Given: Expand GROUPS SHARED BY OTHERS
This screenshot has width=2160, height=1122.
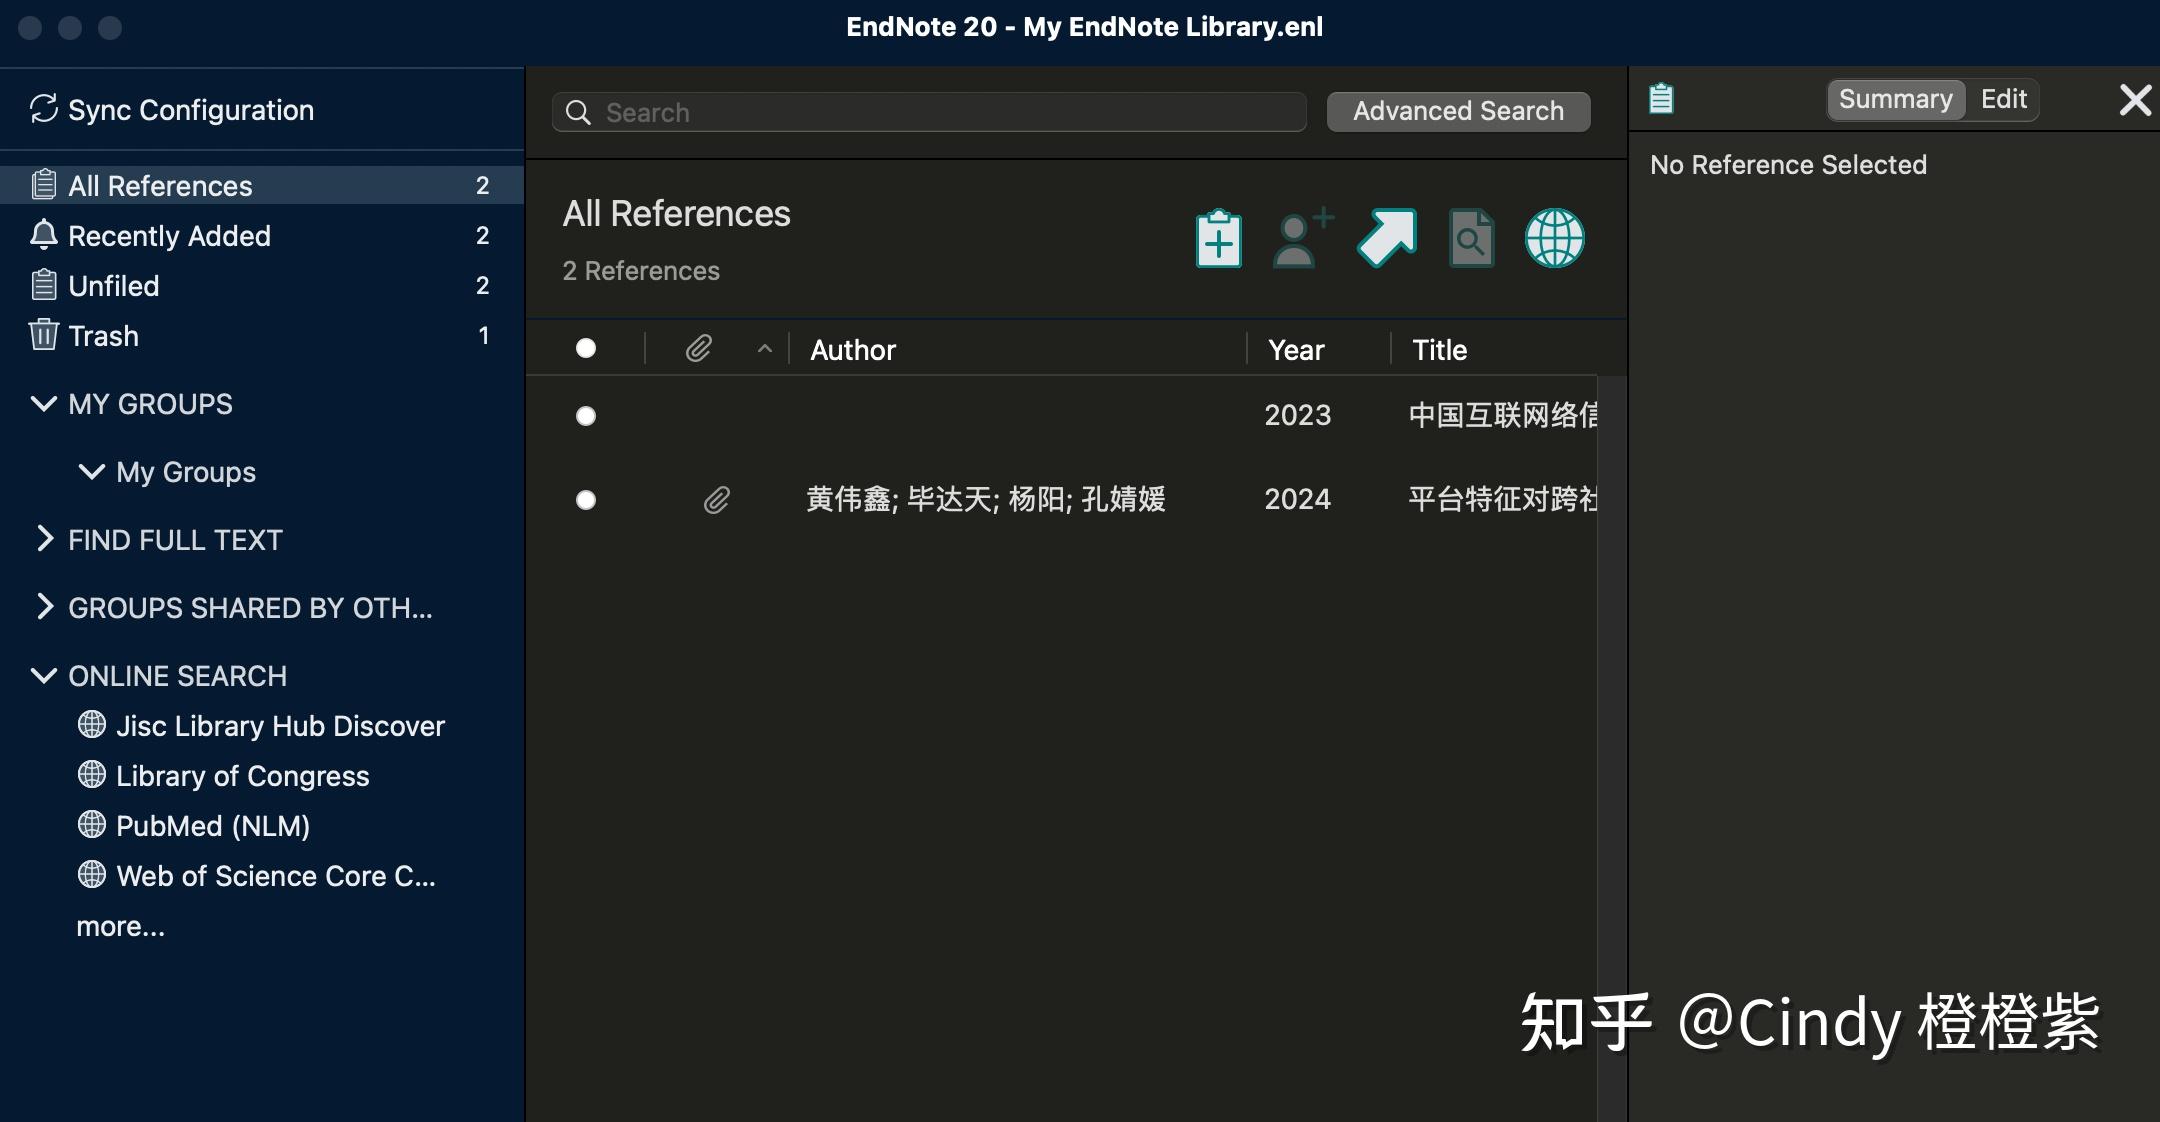Looking at the screenshot, I should tap(44, 607).
